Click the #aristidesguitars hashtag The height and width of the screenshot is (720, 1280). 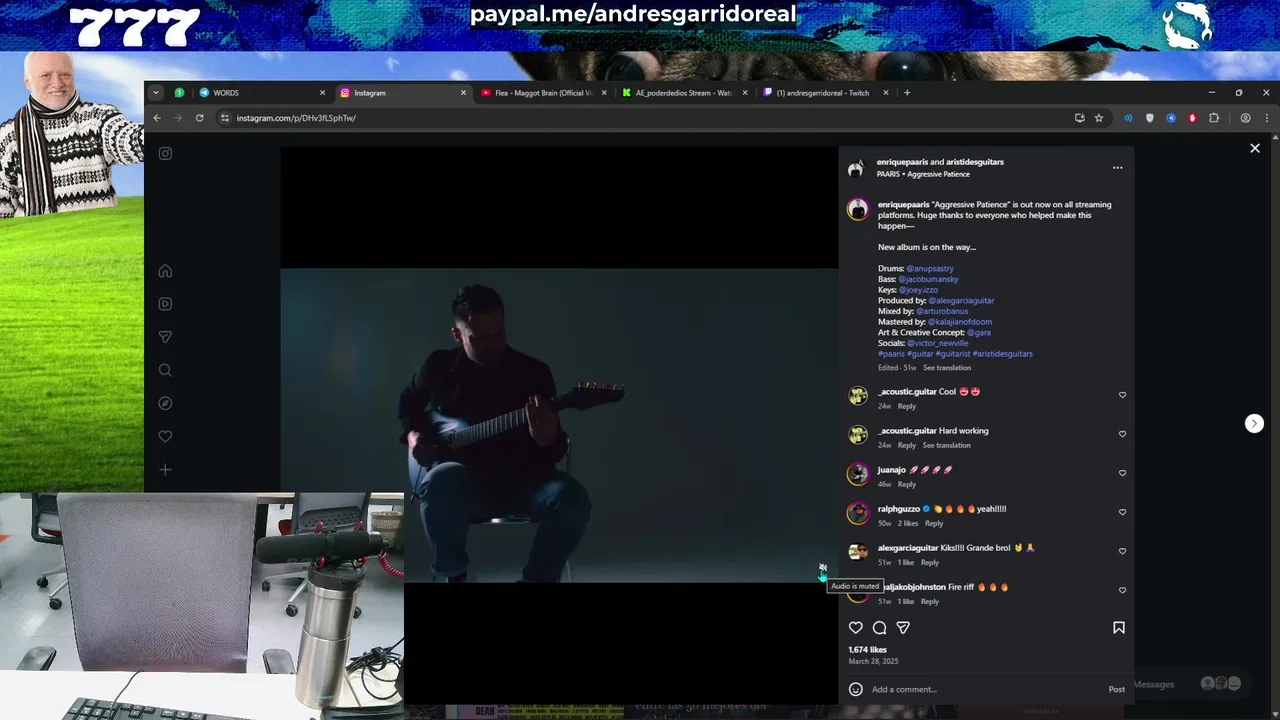coord(1003,353)
